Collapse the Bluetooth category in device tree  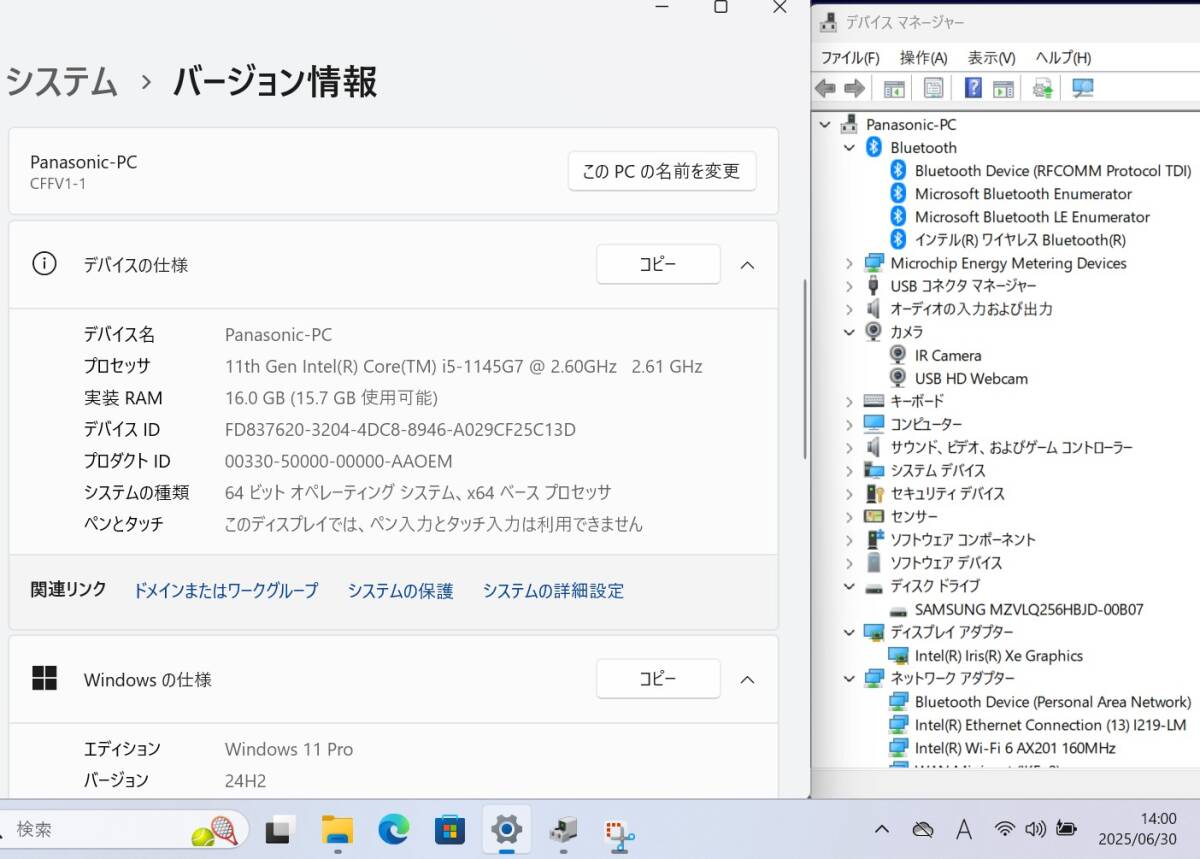click(849, 148)
